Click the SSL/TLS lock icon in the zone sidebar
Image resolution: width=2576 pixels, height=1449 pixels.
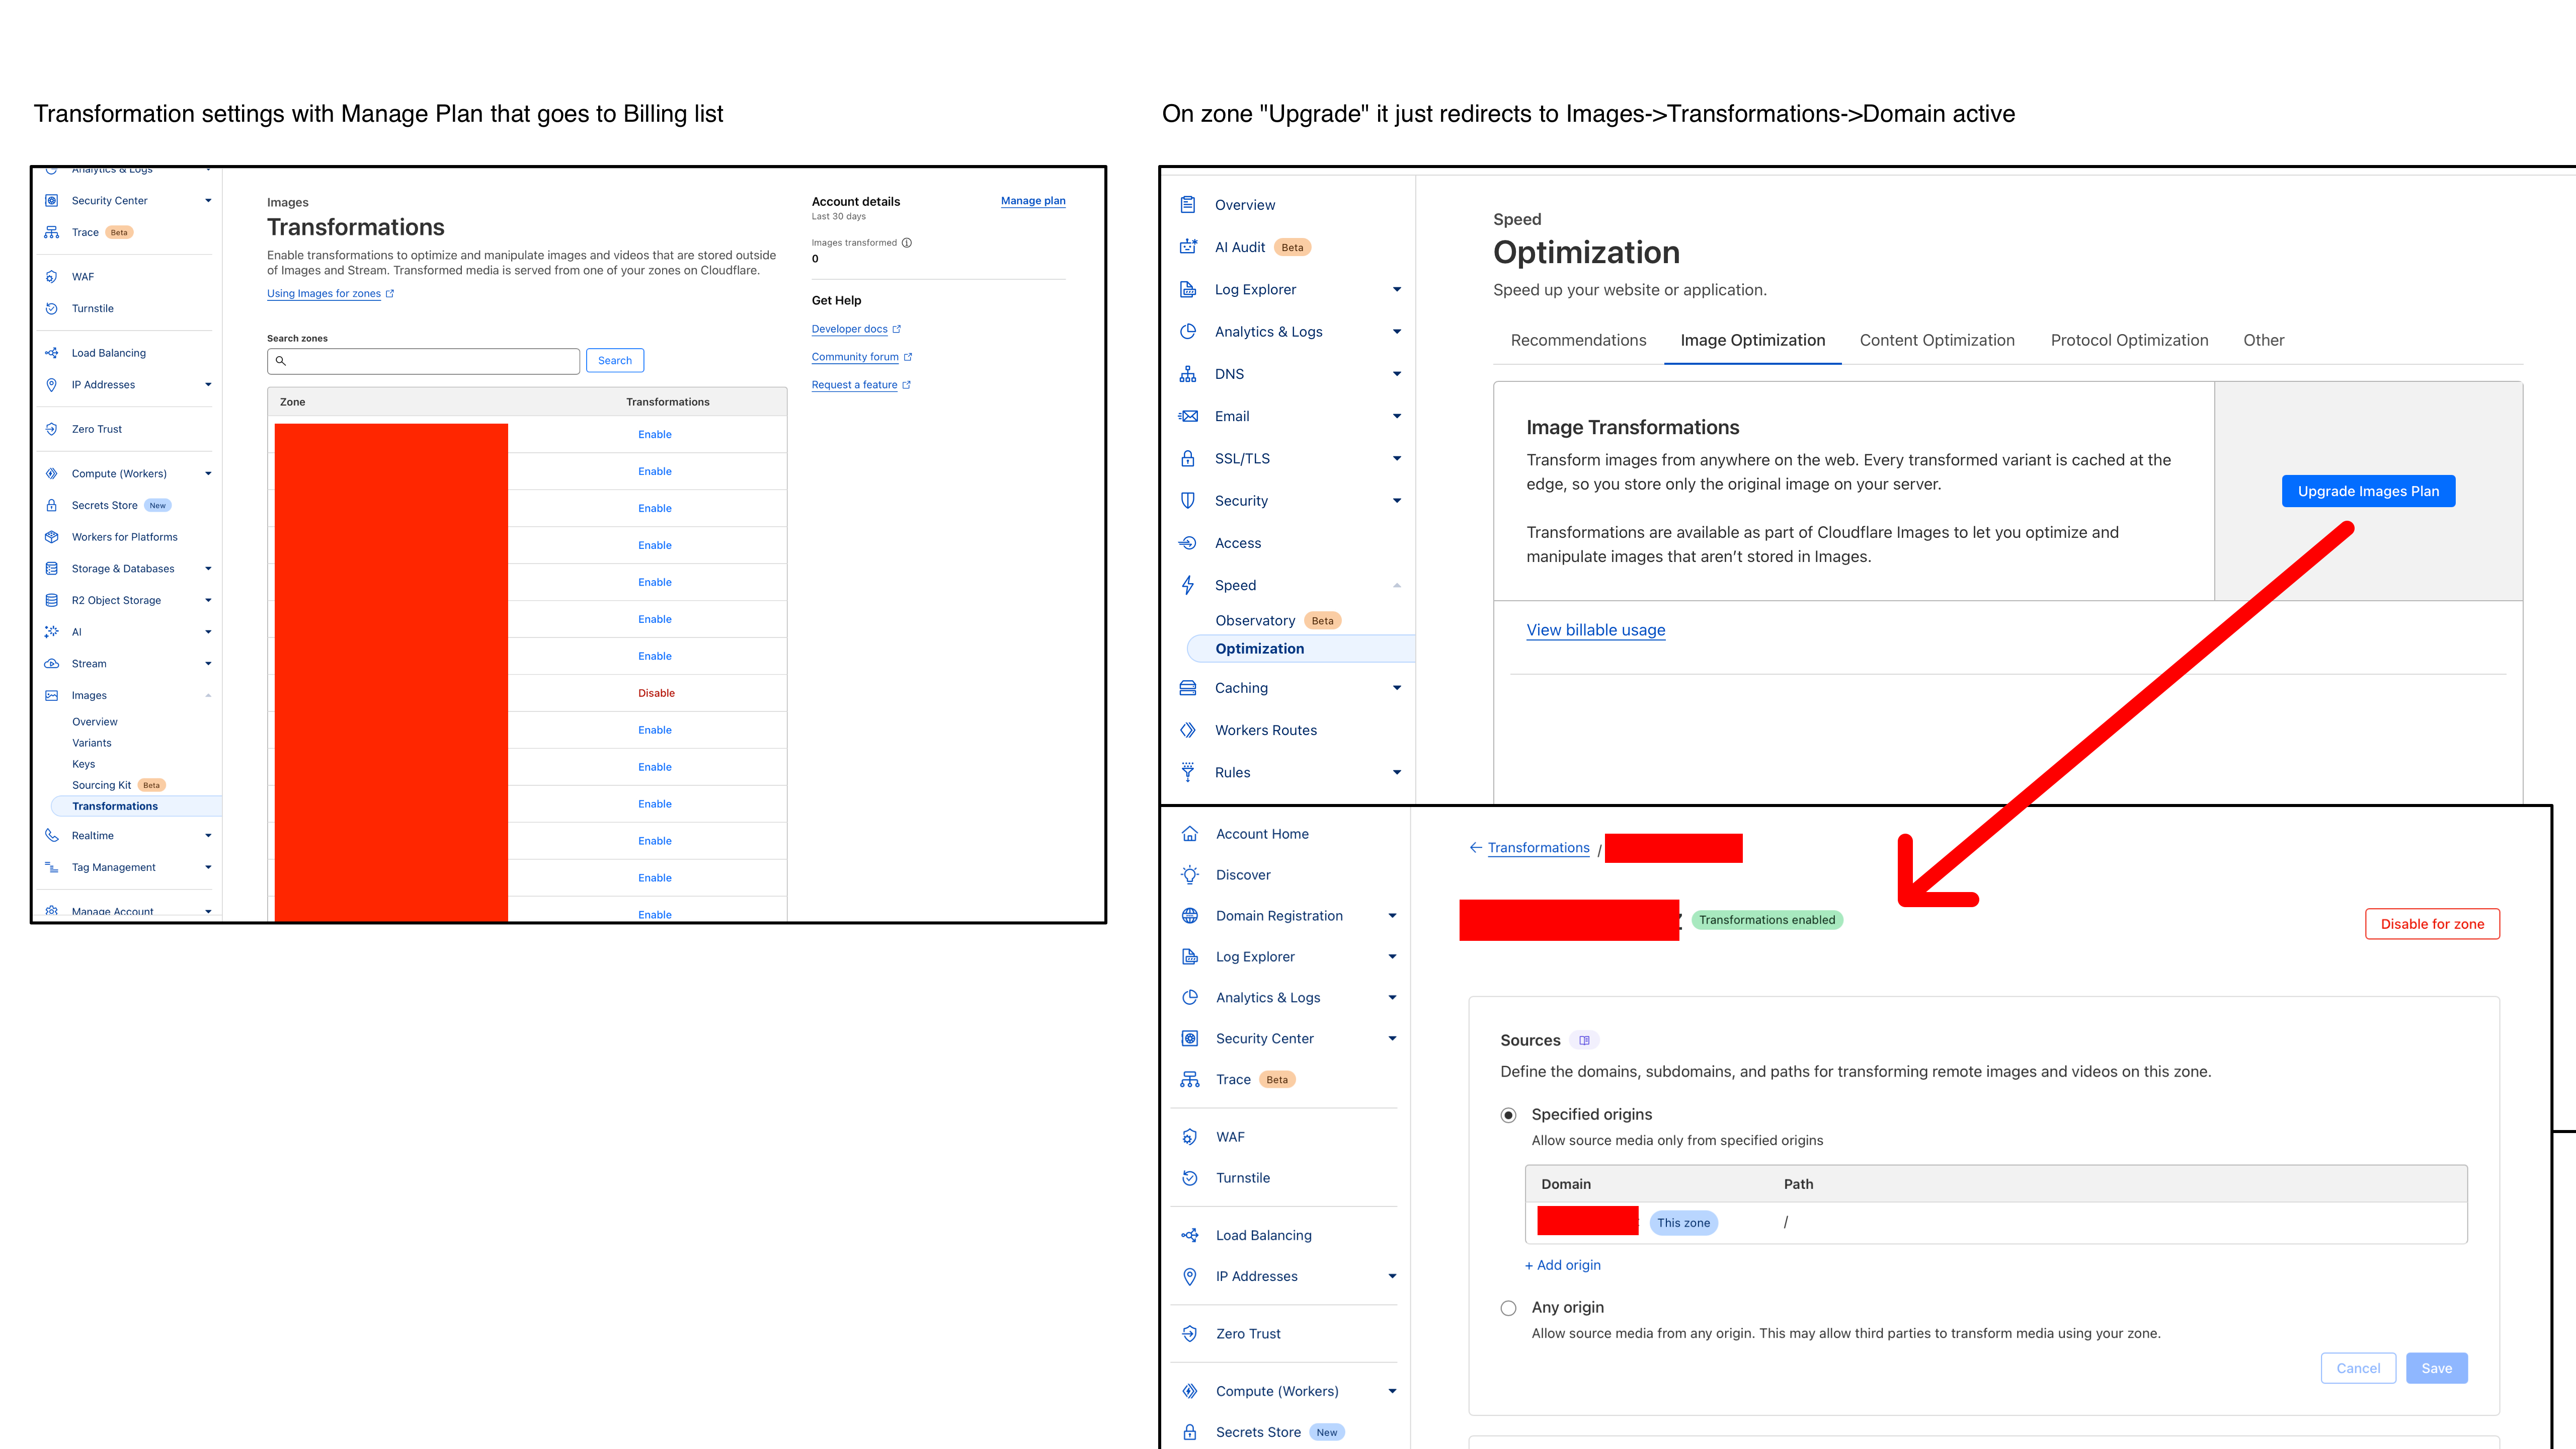tap(1188, 459)
